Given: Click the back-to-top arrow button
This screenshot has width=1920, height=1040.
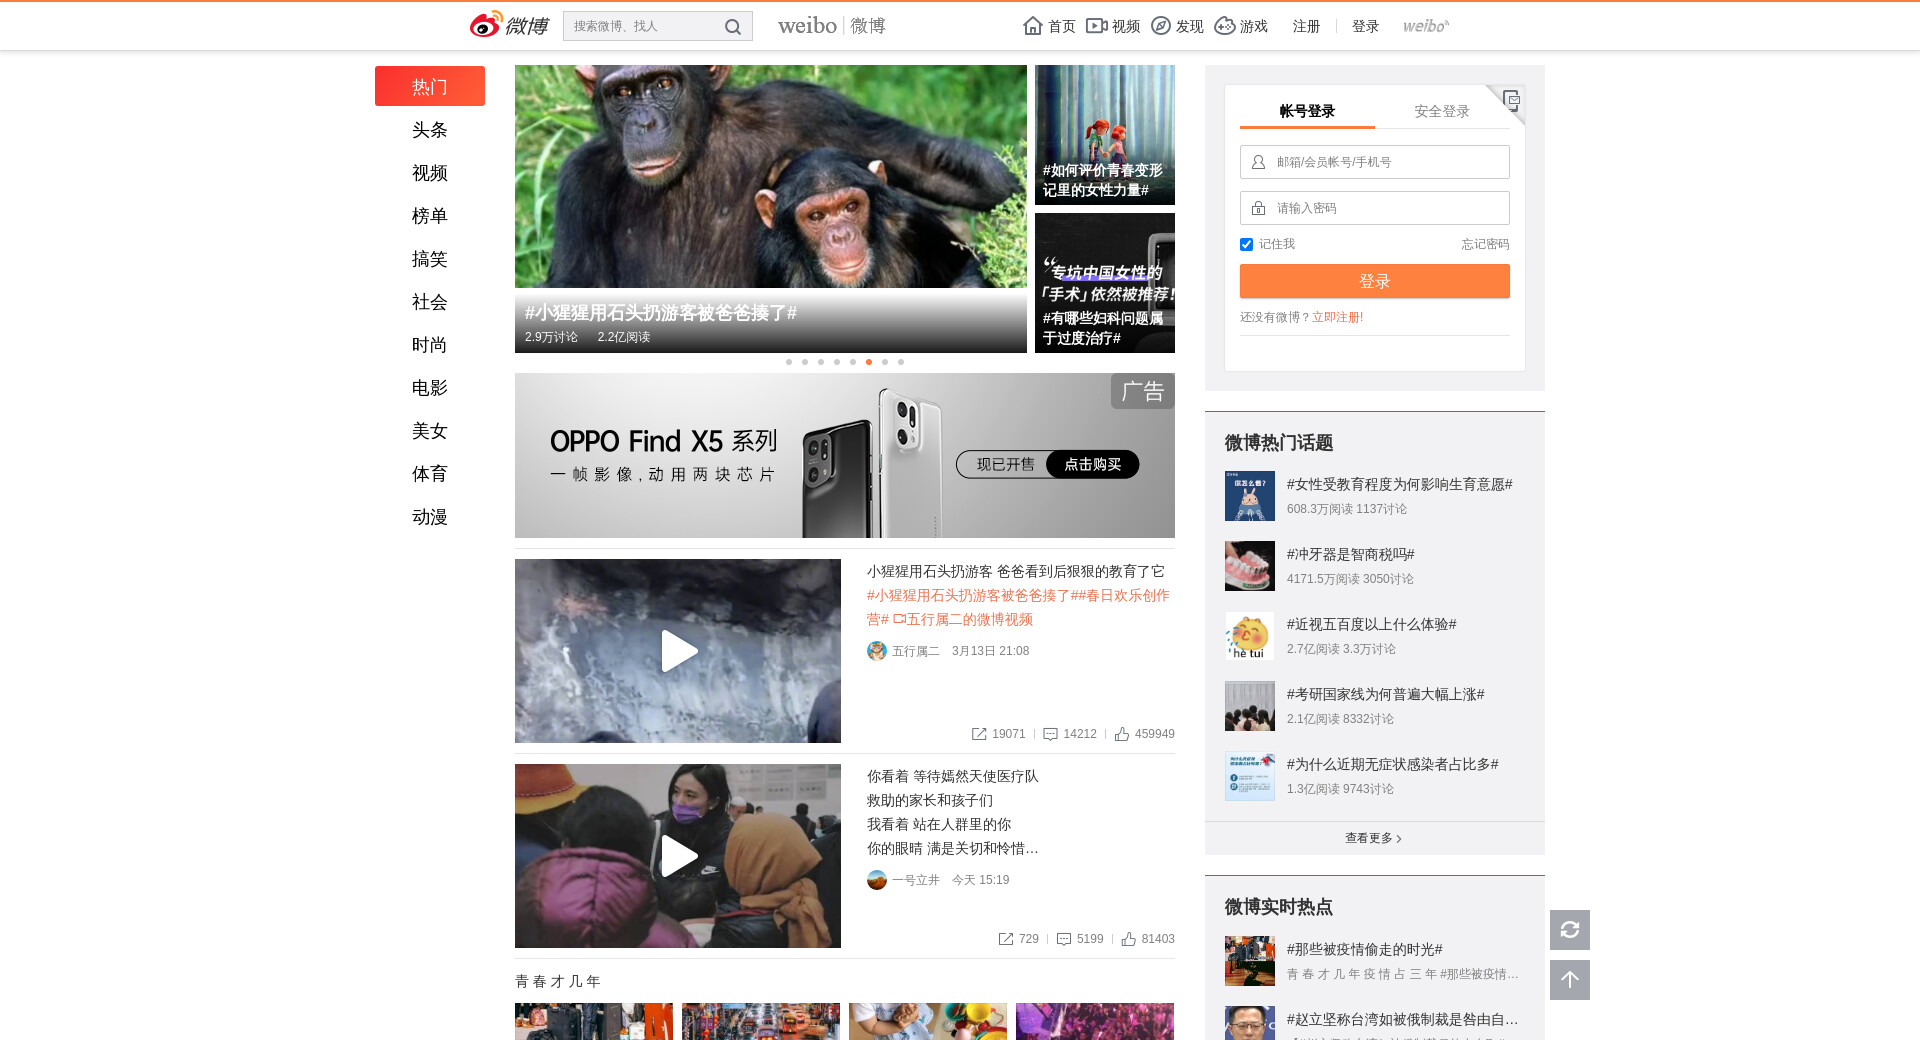Looking at the screenshot, I should [x=1569, y=980].
